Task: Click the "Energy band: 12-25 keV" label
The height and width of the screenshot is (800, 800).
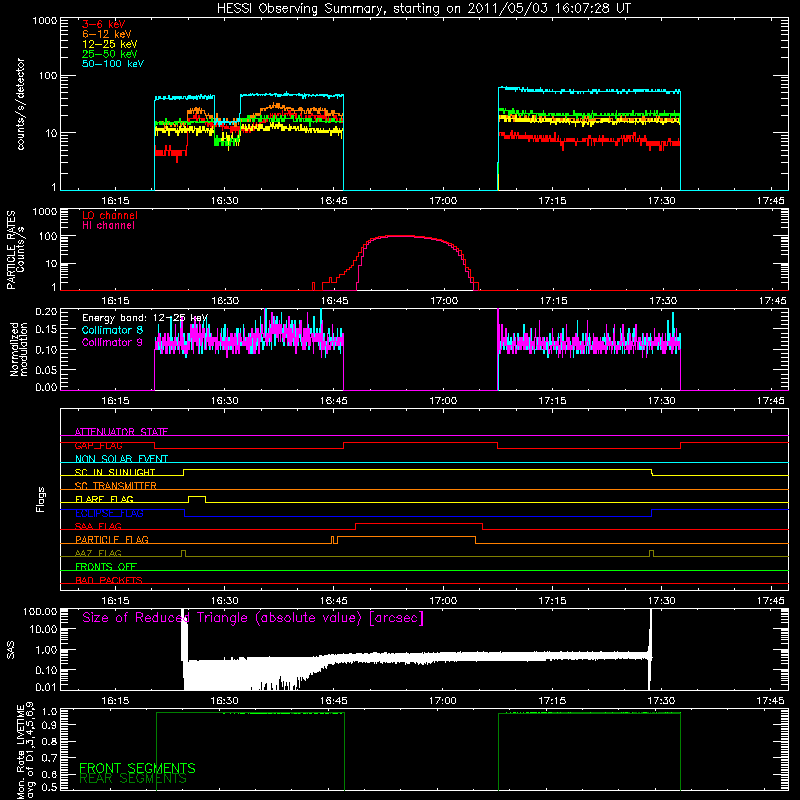Action: click(145, 318)
